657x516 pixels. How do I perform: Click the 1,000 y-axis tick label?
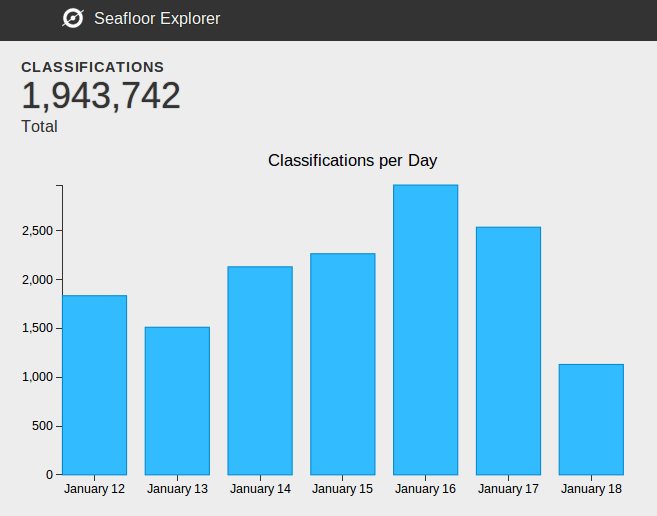click(x=36, y=377)
